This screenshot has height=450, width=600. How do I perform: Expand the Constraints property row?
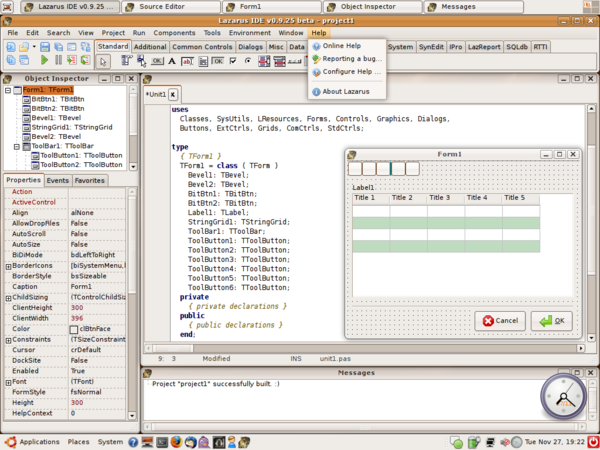coord(8,340)
